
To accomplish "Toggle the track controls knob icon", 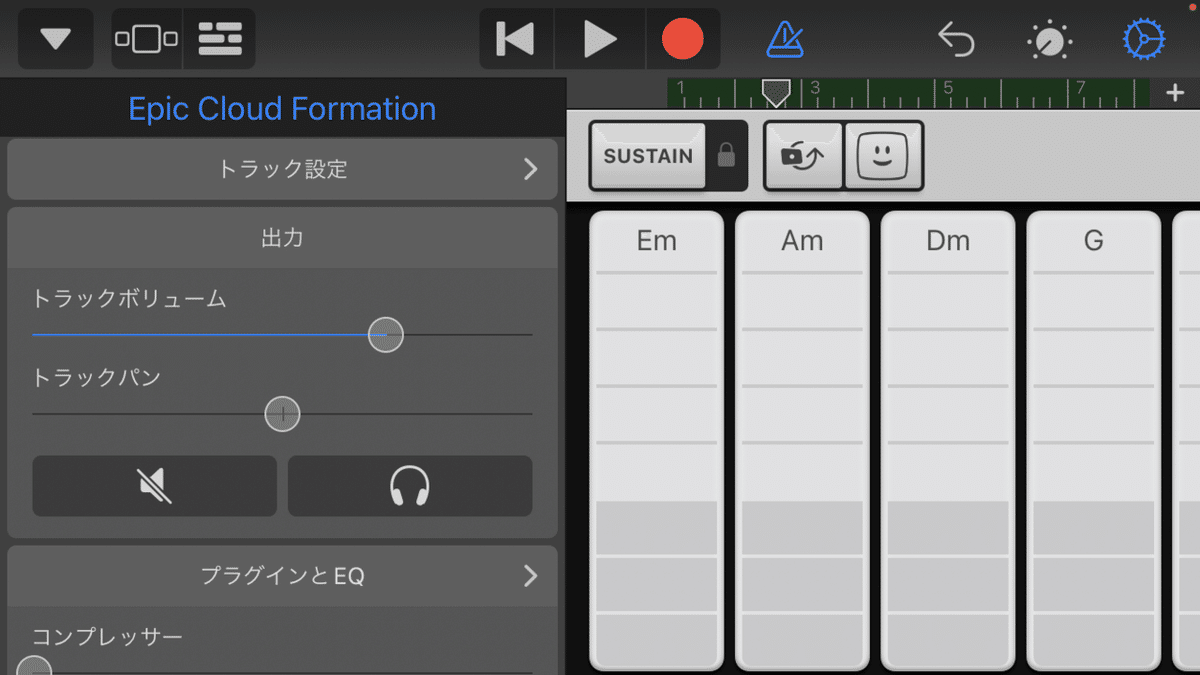I will (1049, 39).
